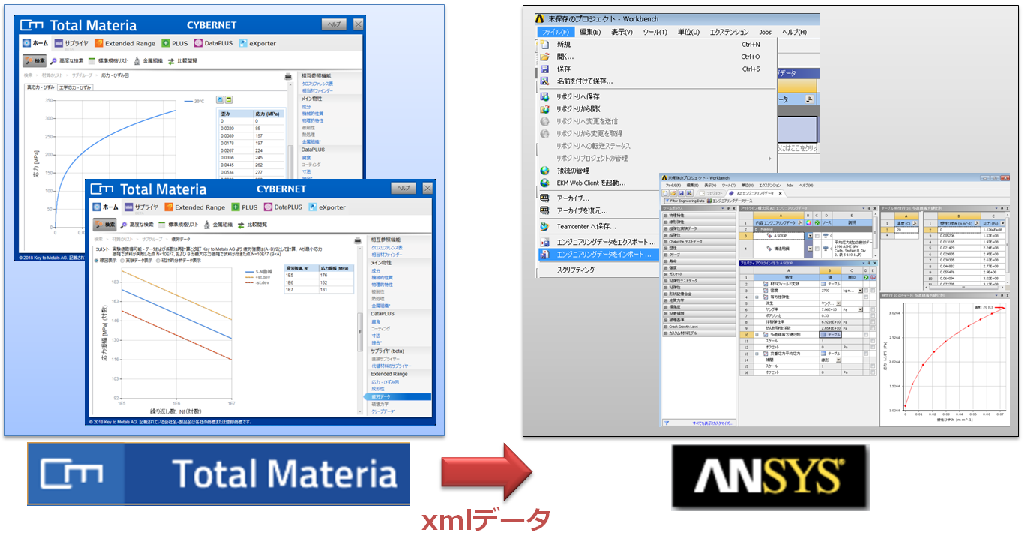
Task: Click サプライヤ icon in back Total Materia window
Action: click(58, 43)
